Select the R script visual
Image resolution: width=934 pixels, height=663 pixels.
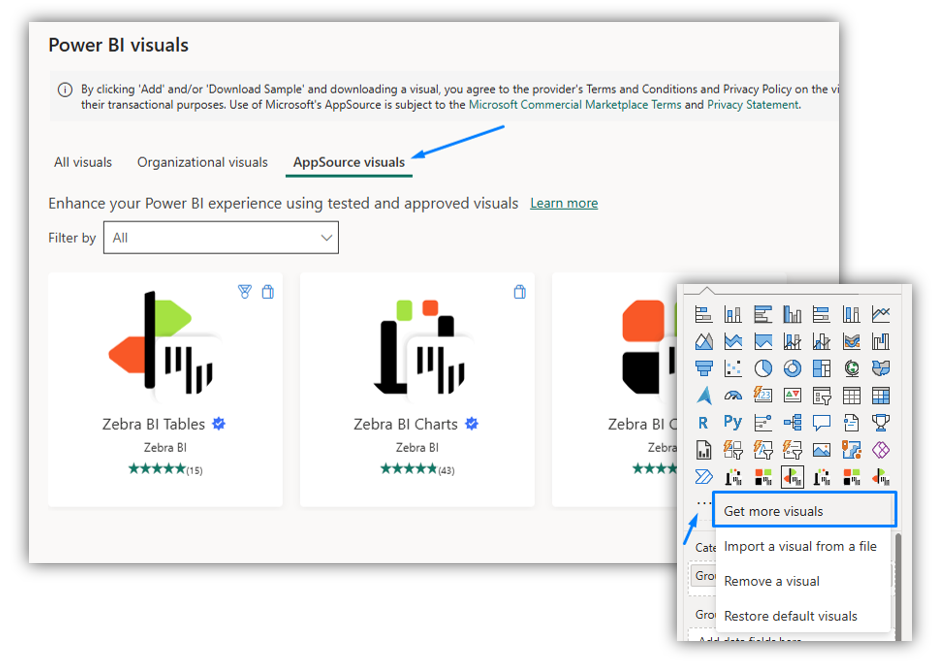coord(703,423)
